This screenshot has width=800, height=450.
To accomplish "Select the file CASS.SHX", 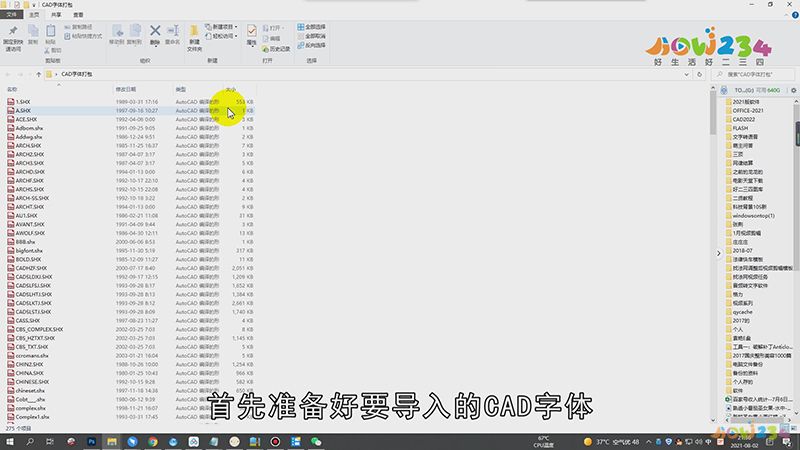I will point(28,320).
